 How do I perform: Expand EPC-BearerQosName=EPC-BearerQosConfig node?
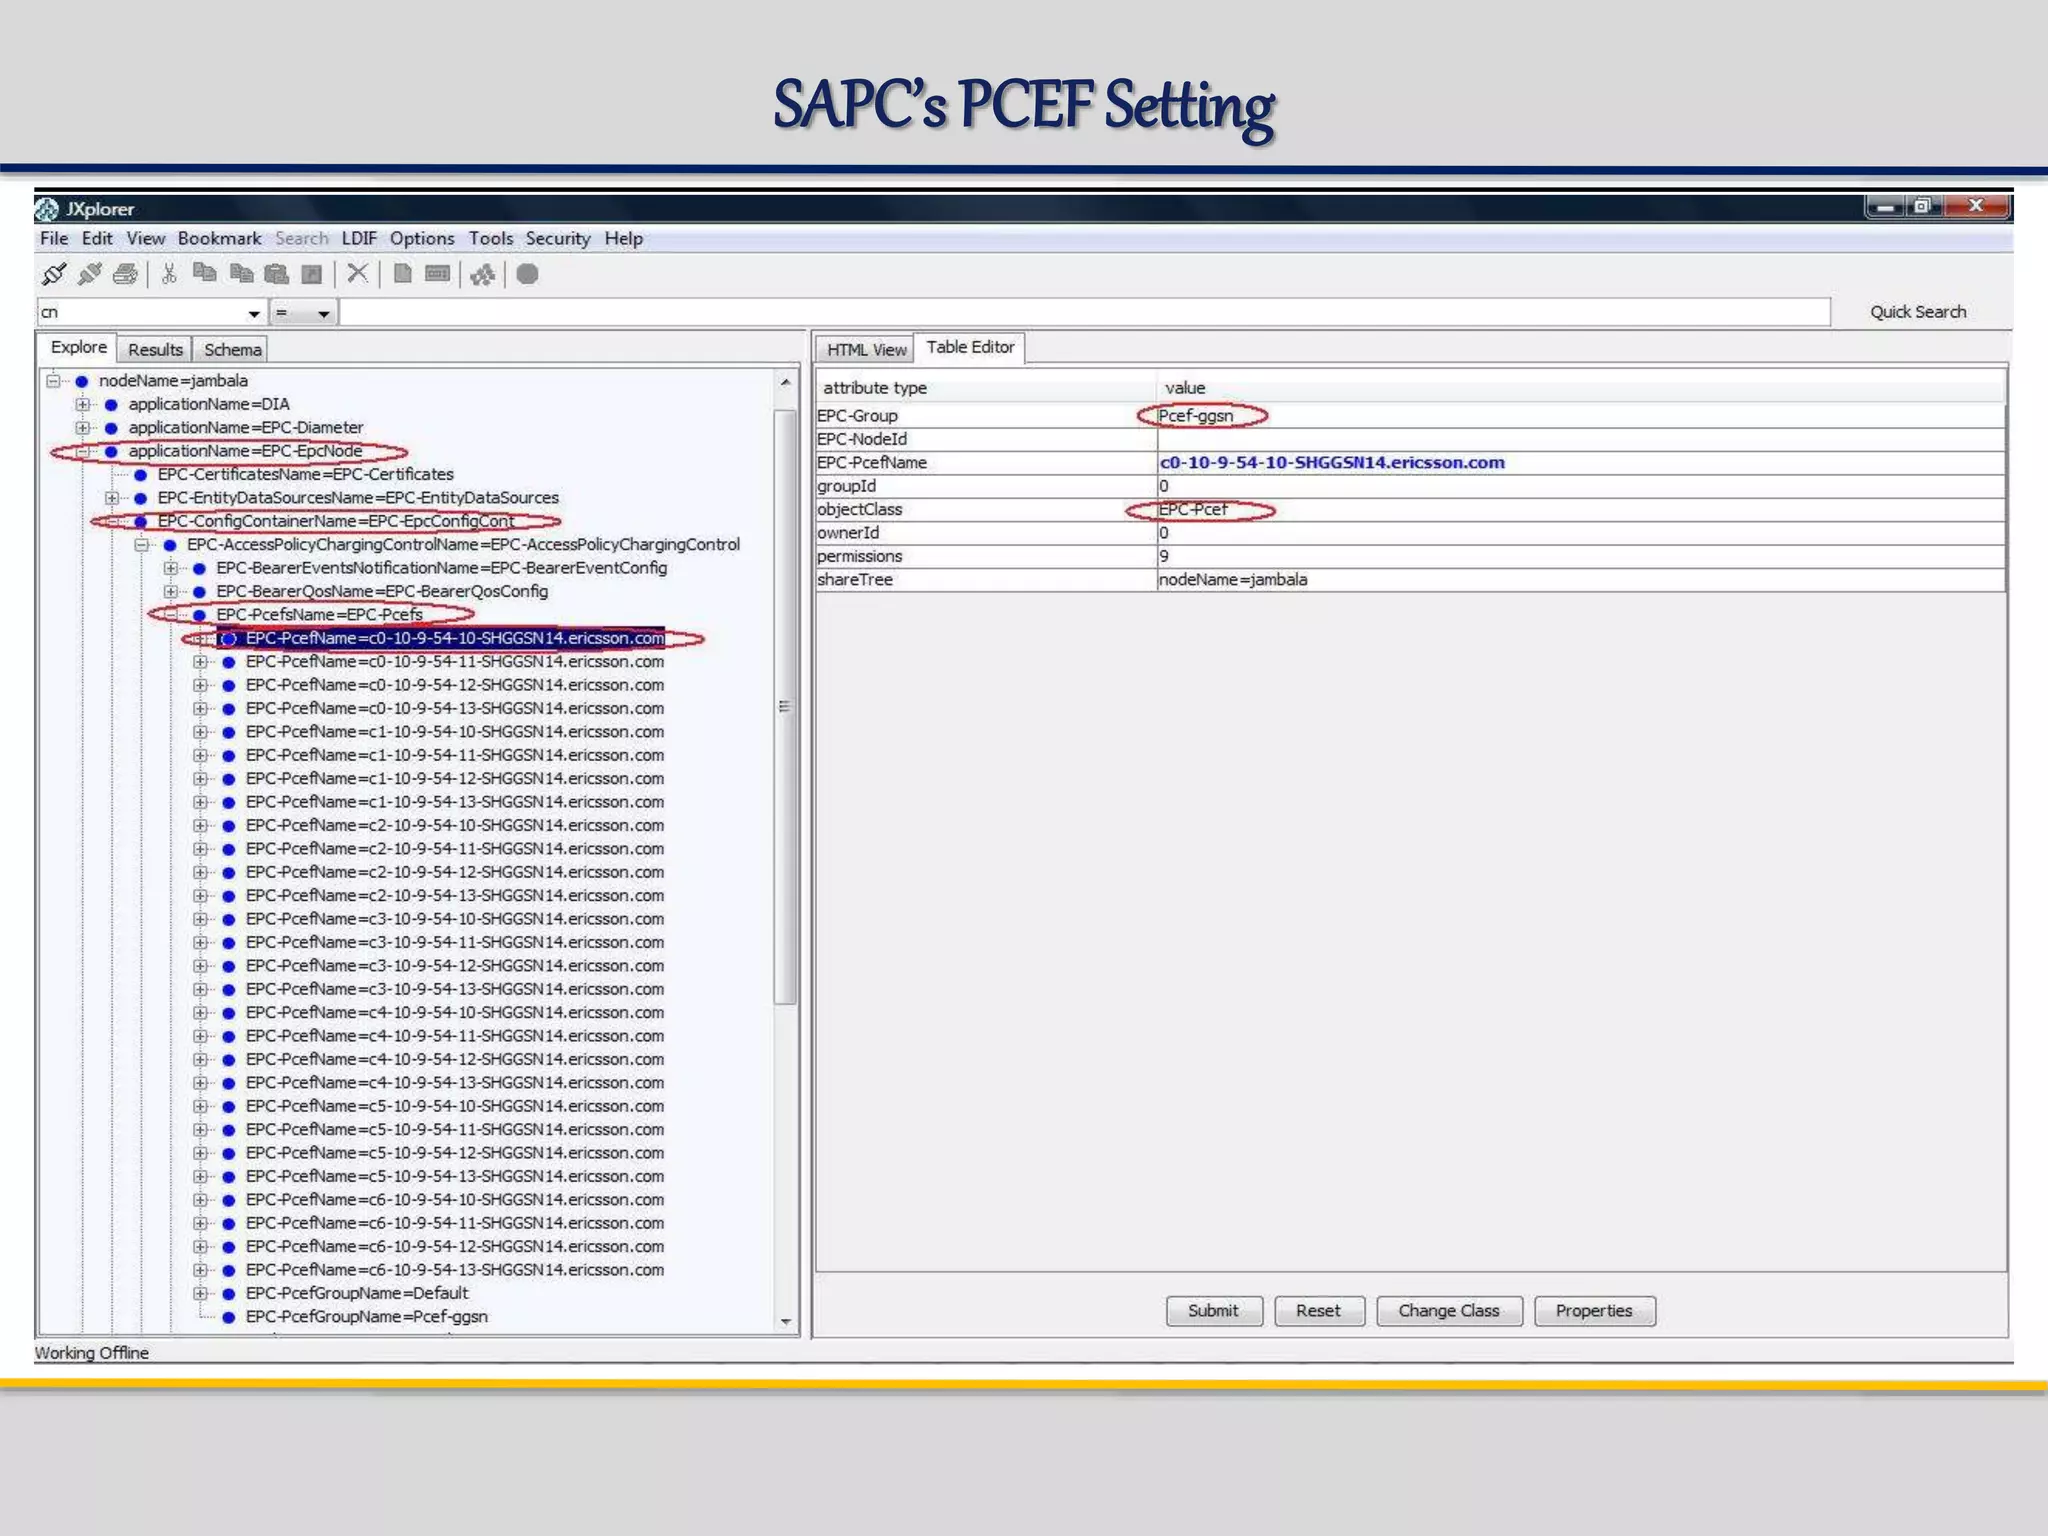tap(170, 592)
